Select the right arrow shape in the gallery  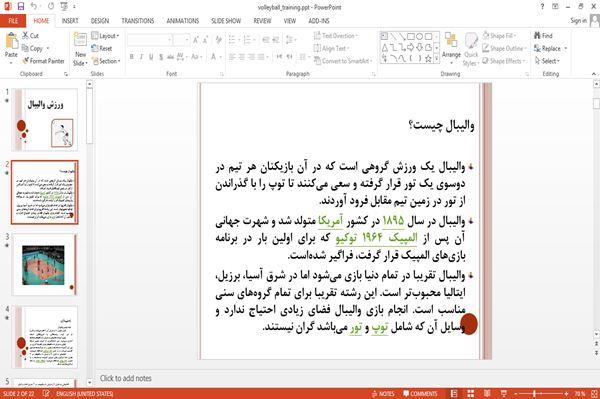tap(411, 47)
